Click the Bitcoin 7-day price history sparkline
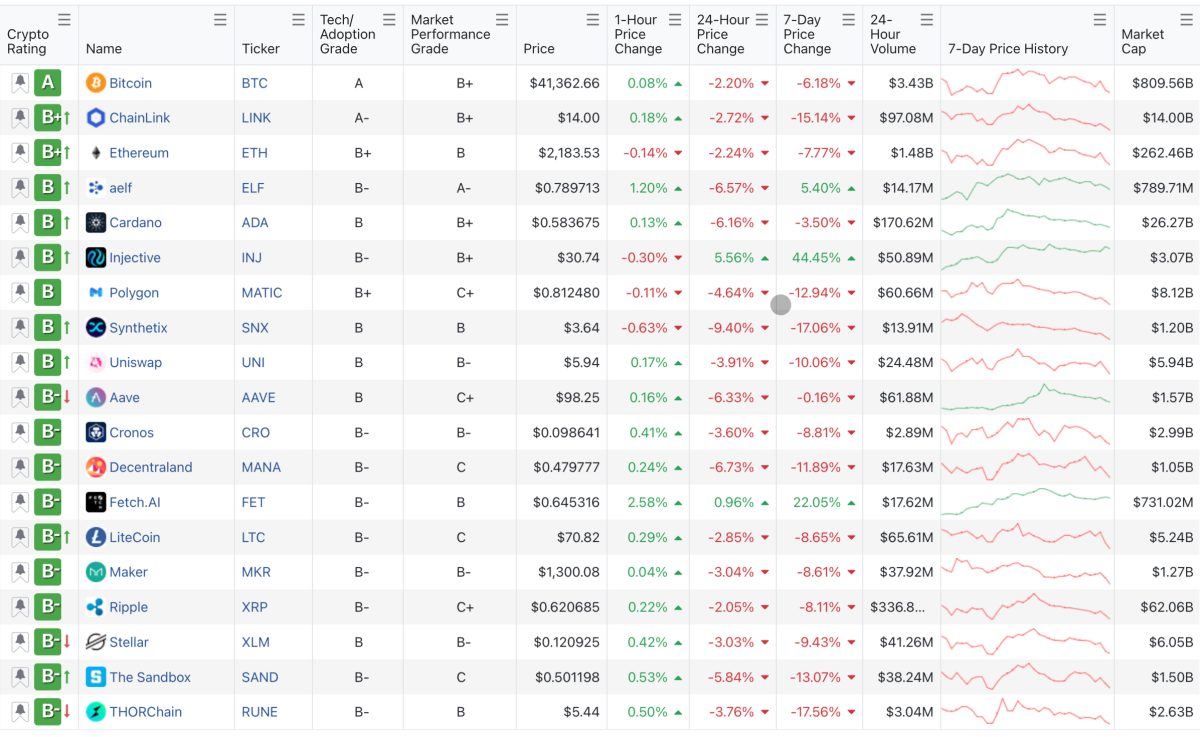The image size is (1200, 737). (1027, 83)
